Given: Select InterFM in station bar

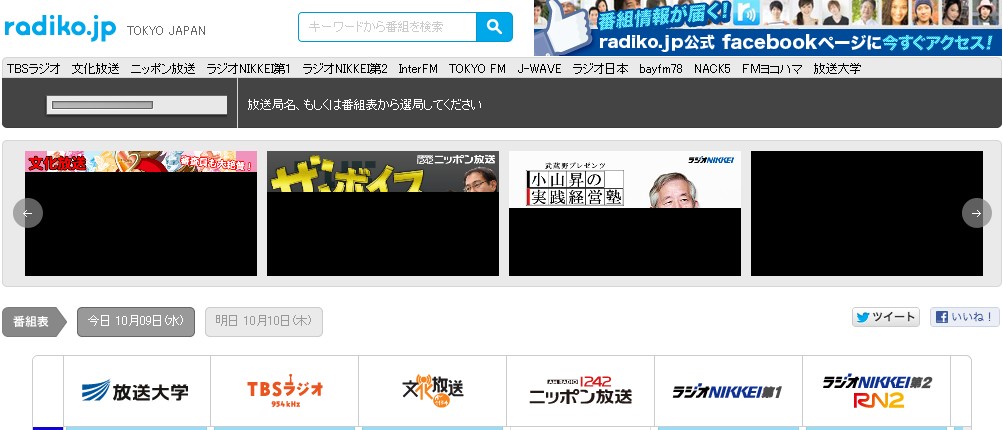Looking at the screenshot, I should pyautogui.click(x=418, y=68).
